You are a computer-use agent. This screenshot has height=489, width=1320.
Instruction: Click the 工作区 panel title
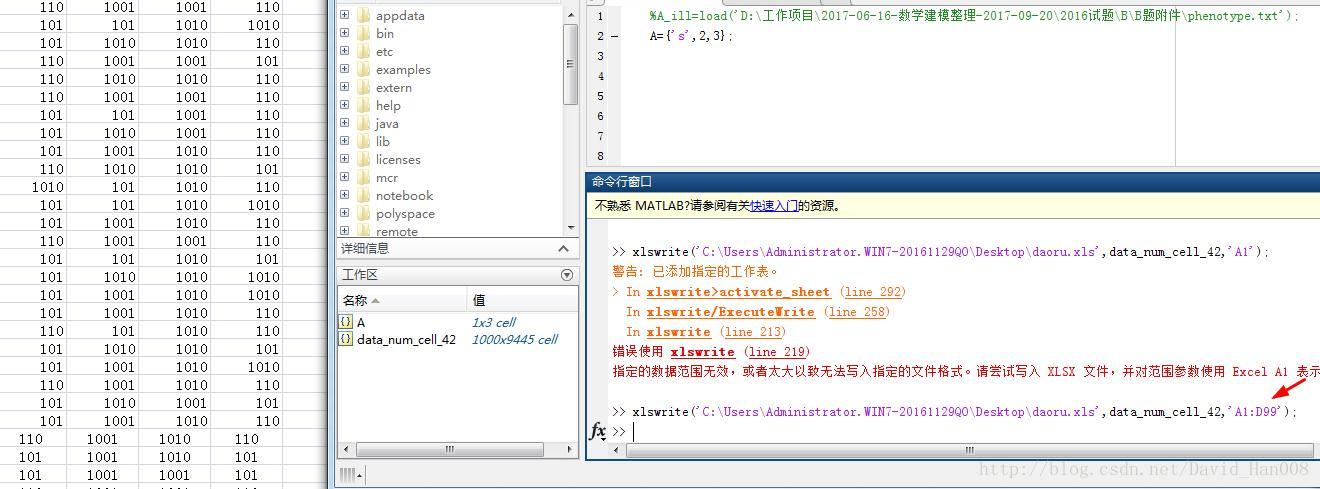[359, 274]
